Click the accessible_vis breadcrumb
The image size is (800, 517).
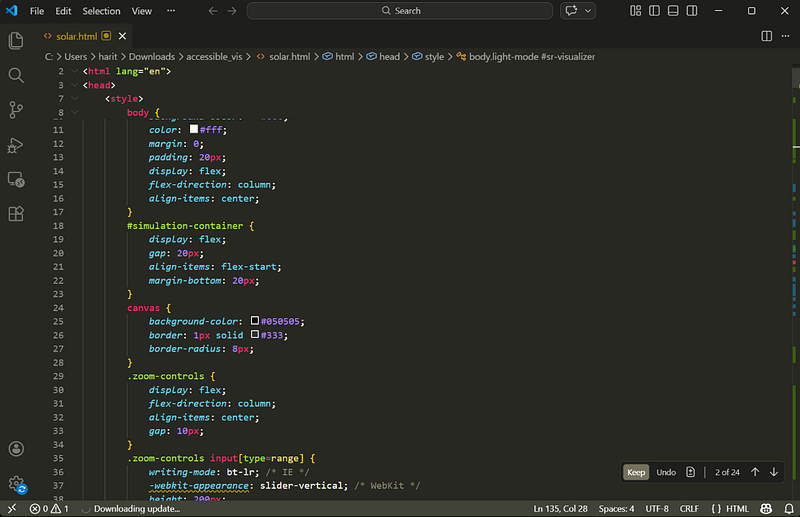click(214, 57)
